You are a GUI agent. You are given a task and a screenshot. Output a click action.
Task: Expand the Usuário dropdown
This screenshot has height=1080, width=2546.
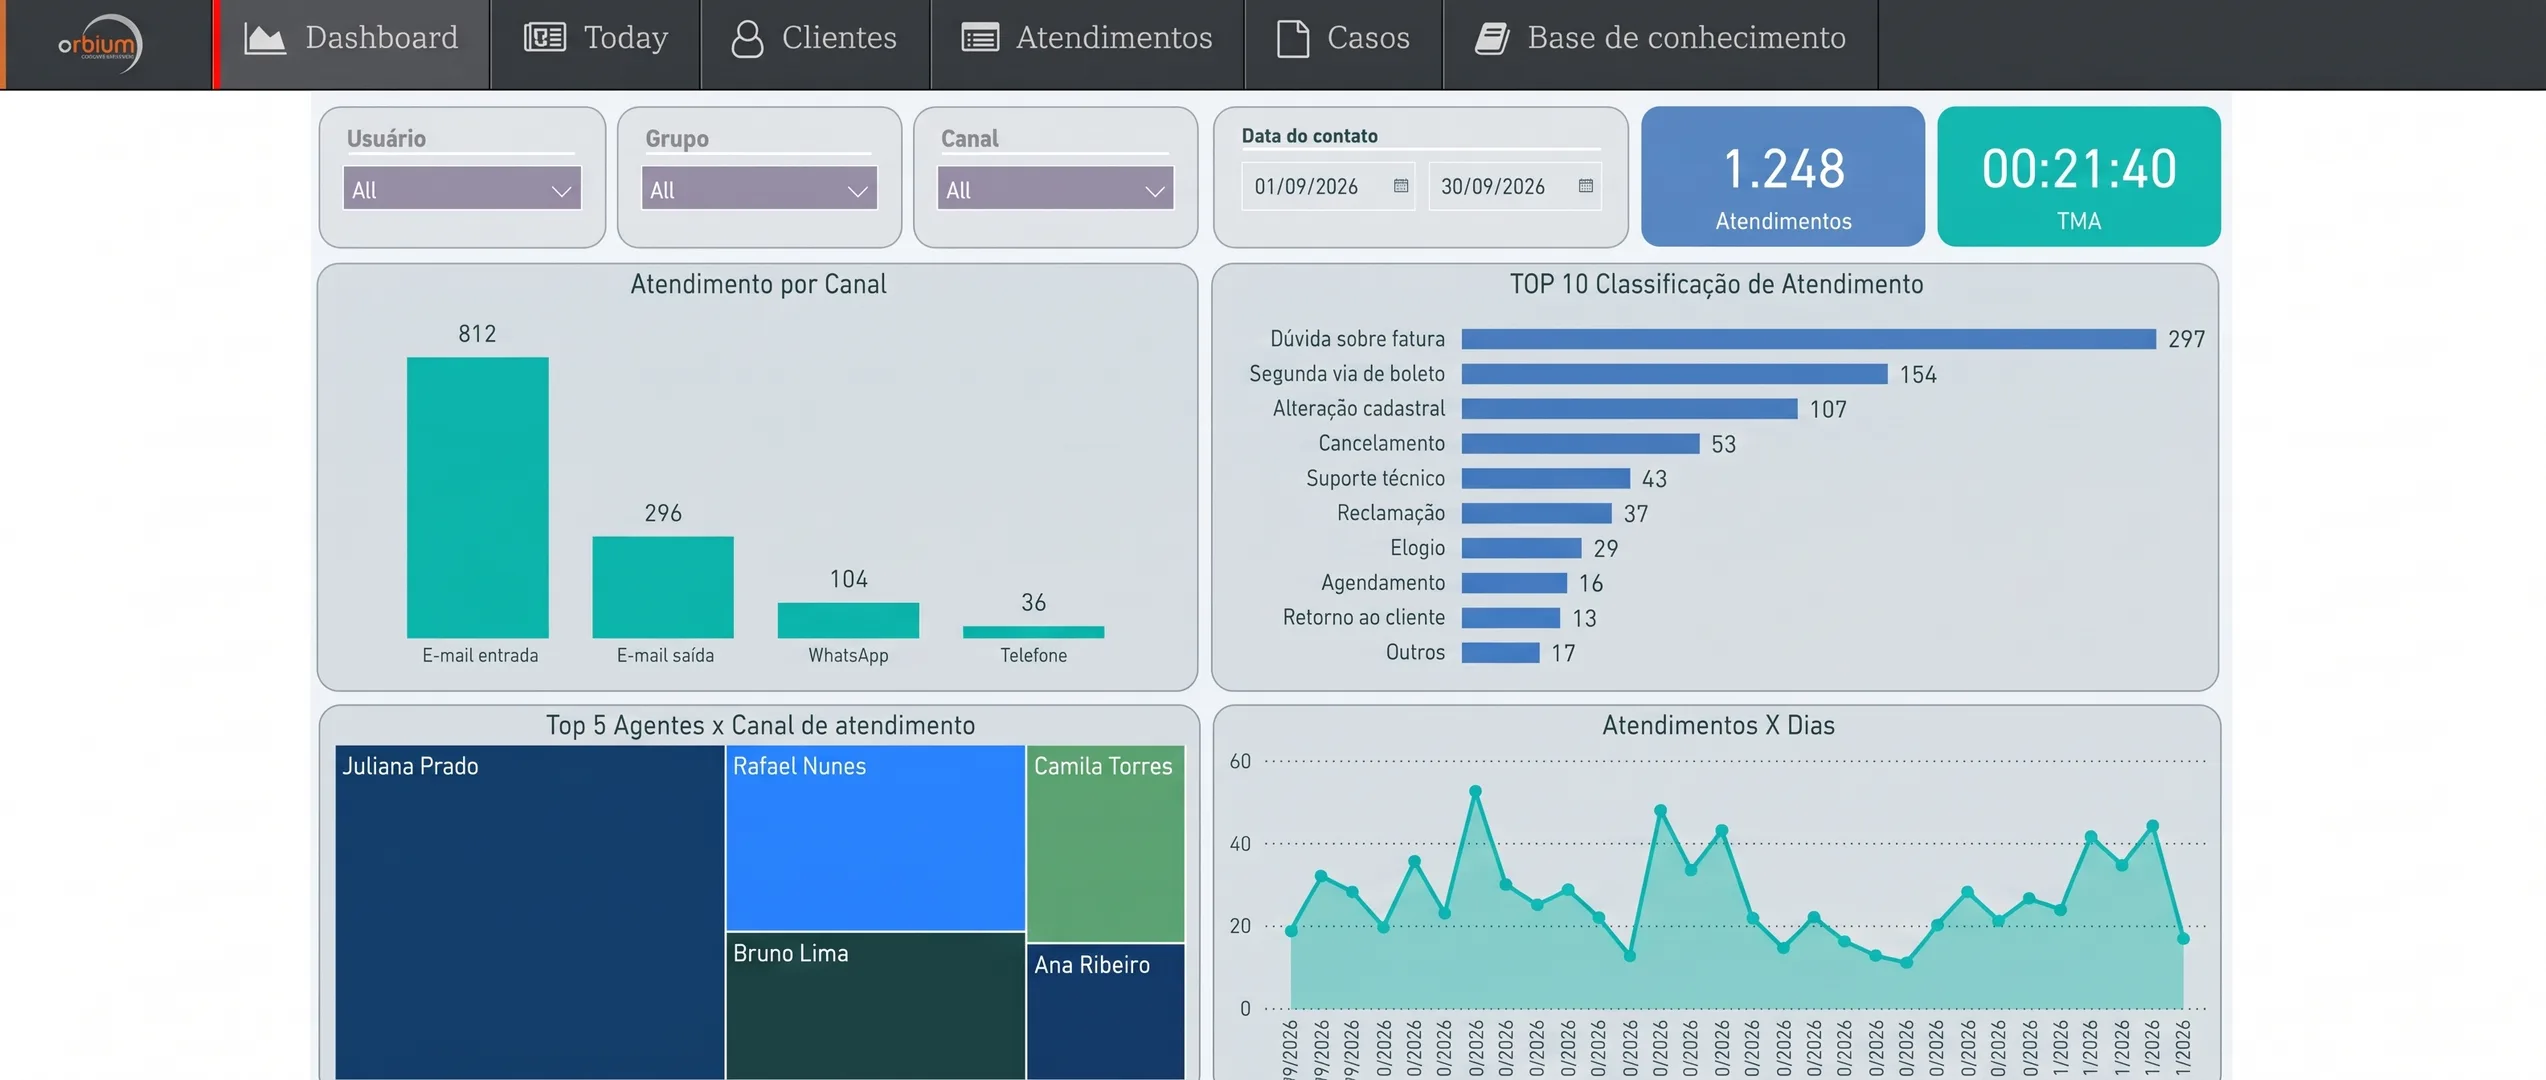click(462, 189)
